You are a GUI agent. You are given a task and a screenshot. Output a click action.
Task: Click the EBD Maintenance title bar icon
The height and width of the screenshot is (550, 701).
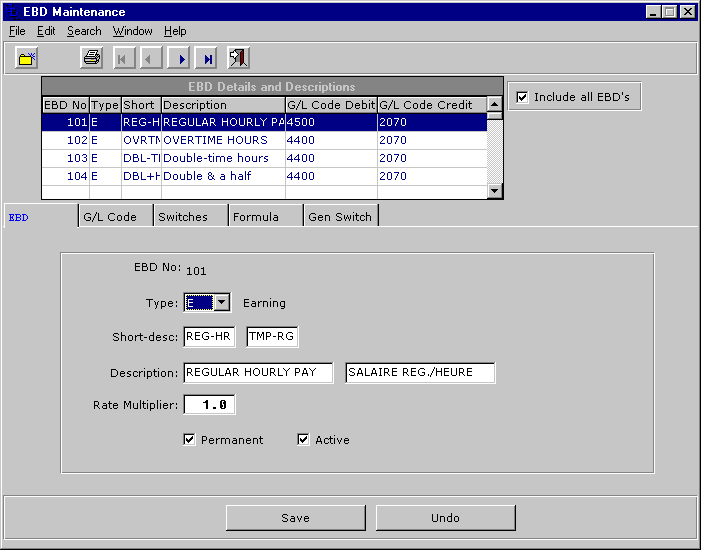11,11
